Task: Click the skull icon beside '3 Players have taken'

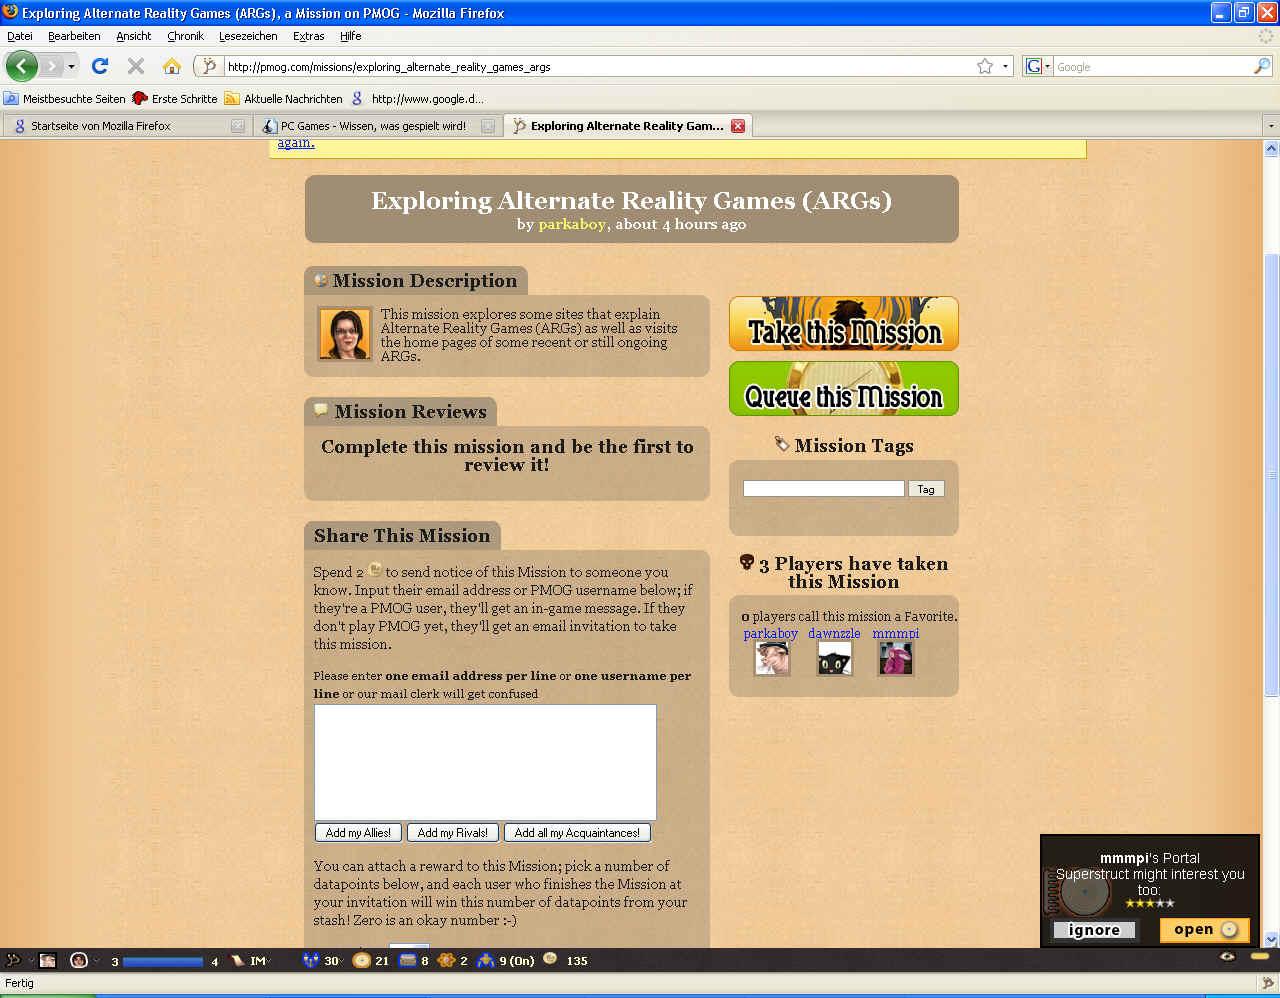Action: point(747,562)
